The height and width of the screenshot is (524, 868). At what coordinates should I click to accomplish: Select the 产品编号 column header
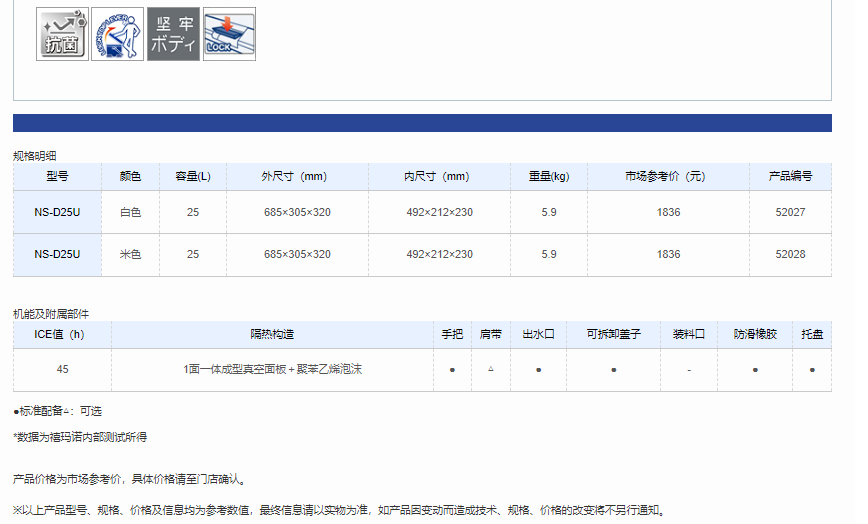pos(790,177)
